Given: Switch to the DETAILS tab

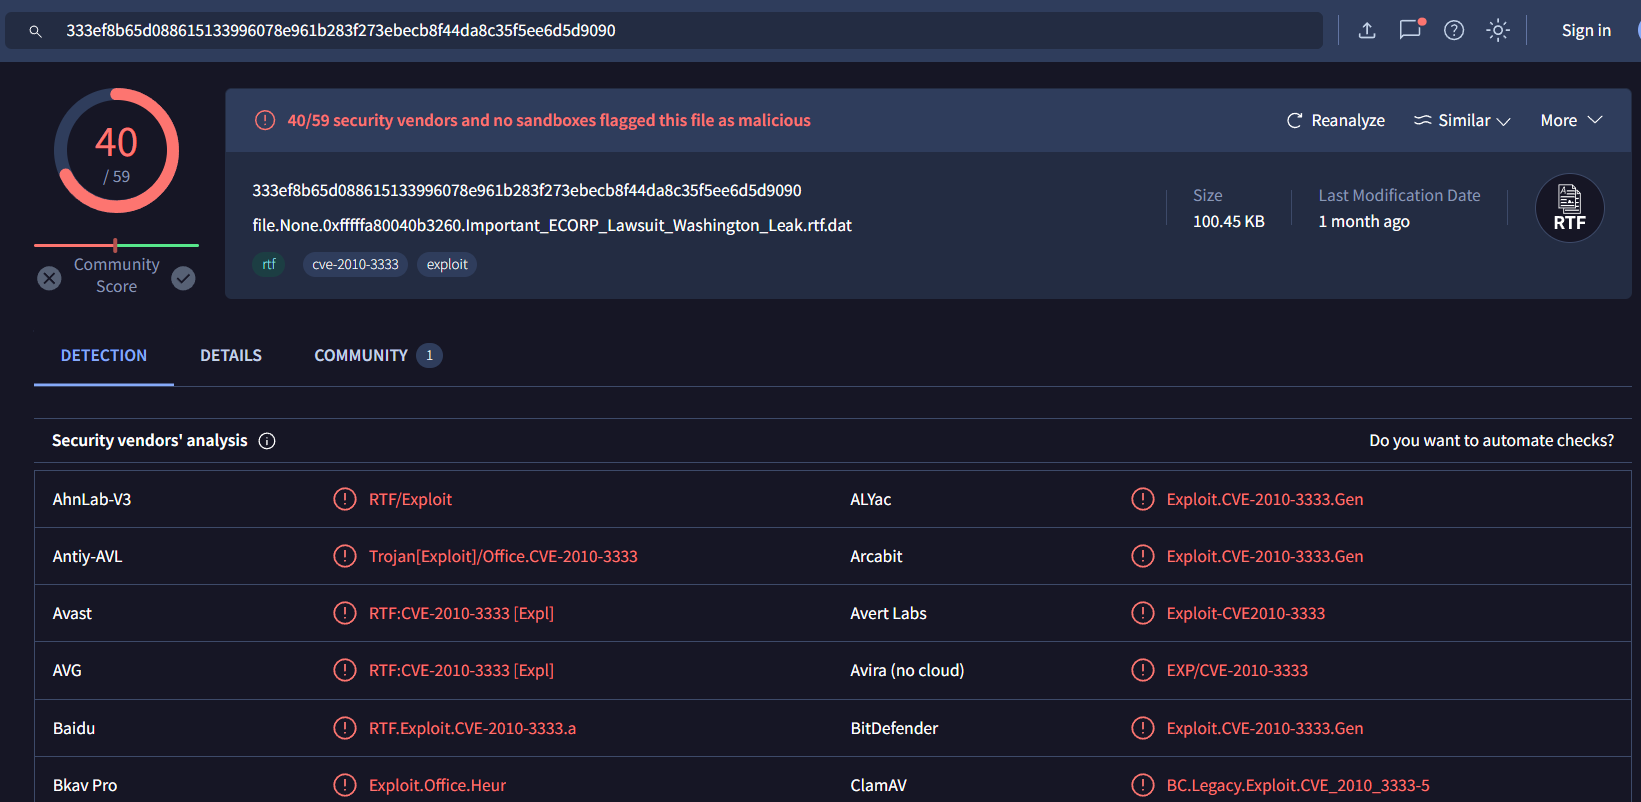Looking at the screenshot, I should [x=231, y=355].
